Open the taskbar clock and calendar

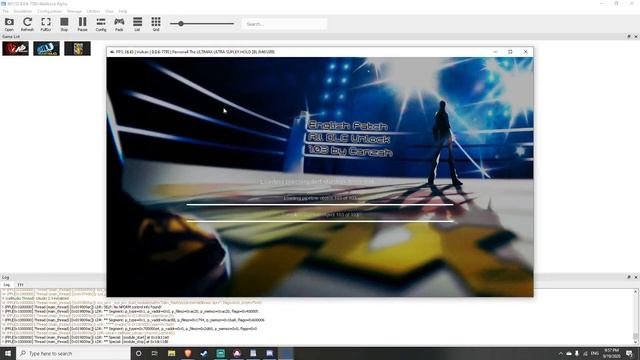611,353
